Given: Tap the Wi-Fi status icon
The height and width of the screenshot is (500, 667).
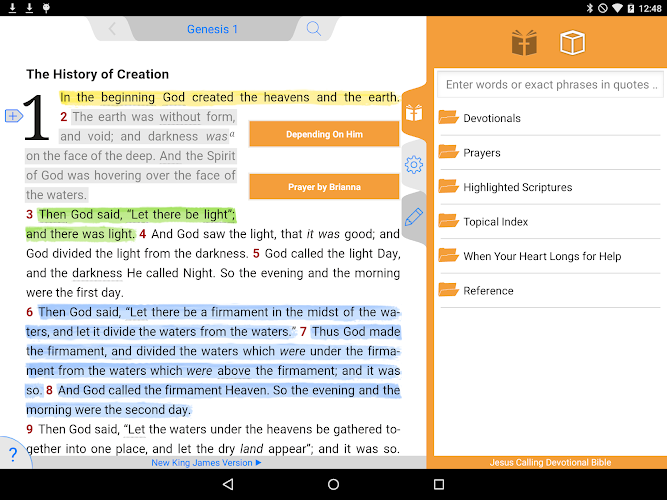Looking at the screenshot, I should pyautogui.click(x=617, y=8).
